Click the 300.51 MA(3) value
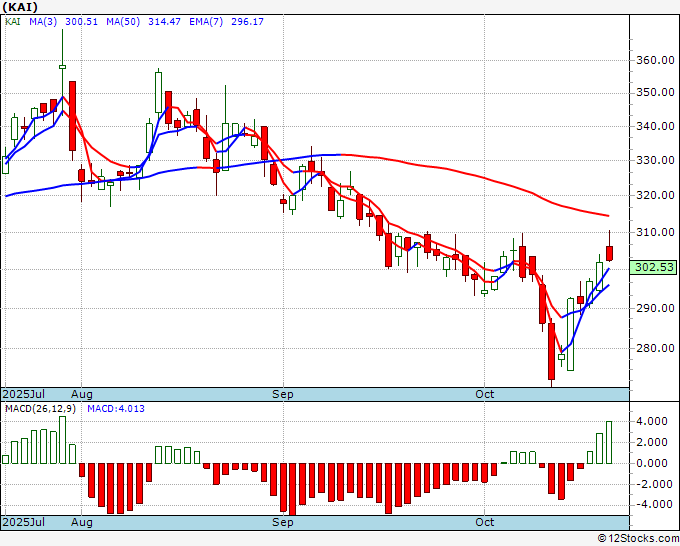The height and width of the screenshot is (546, 680). pos(81,22)
